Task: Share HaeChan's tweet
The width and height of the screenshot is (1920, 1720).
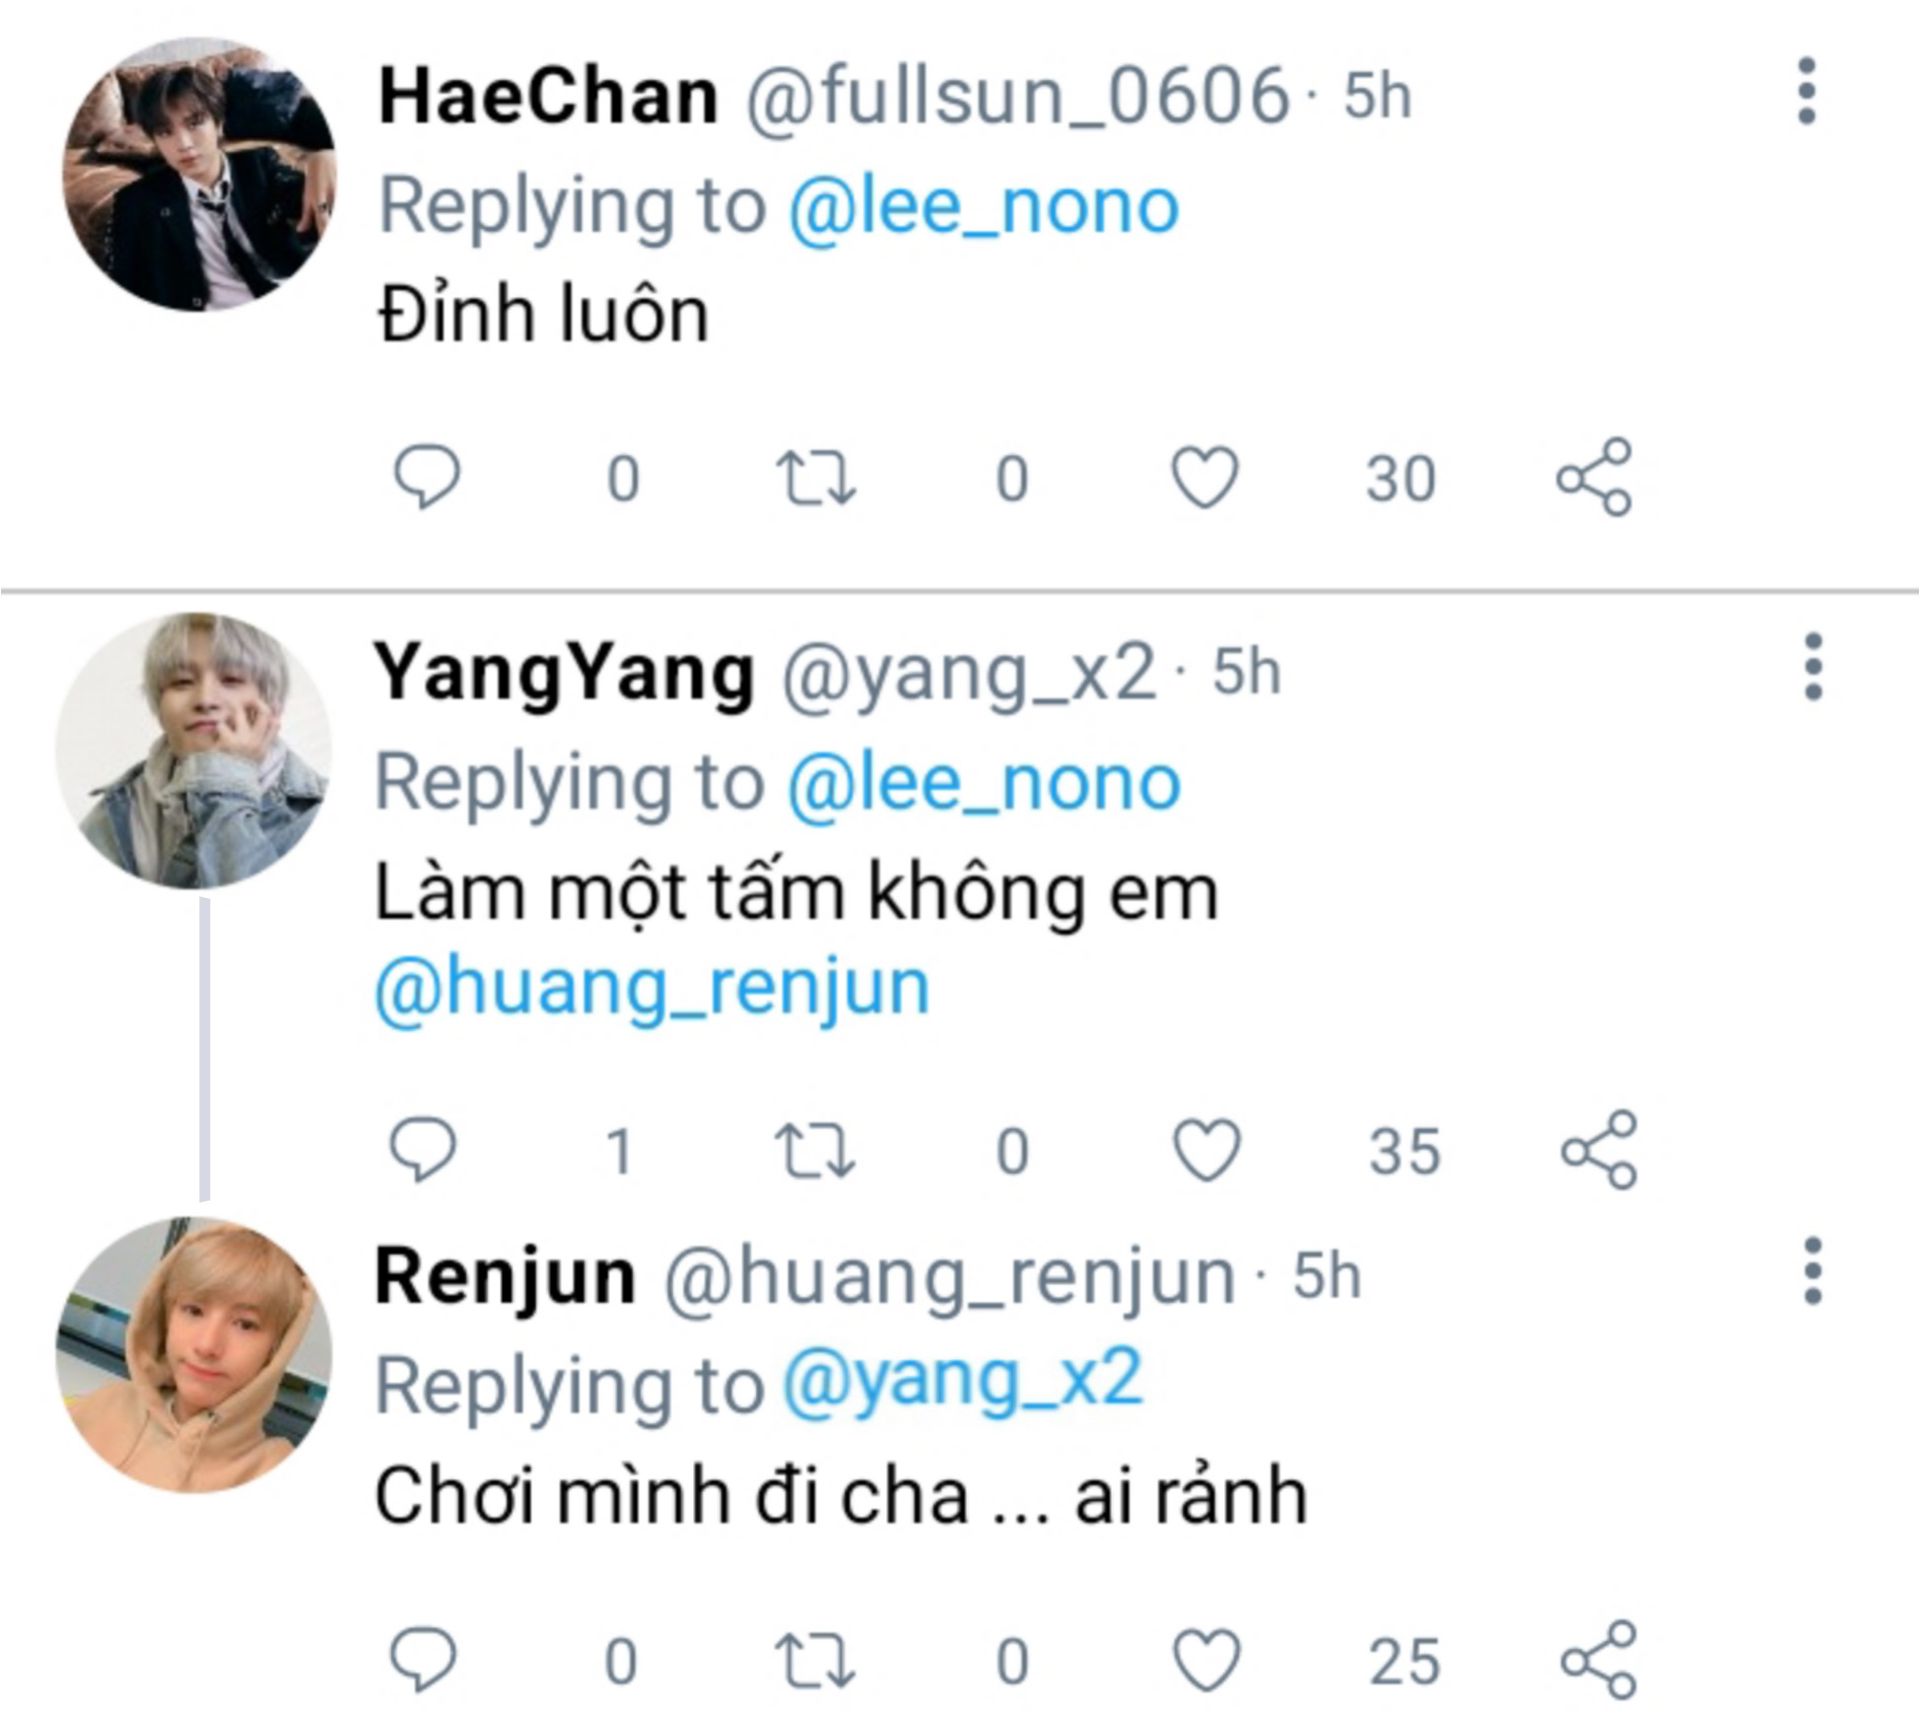Action: (x=1594, y=477)
